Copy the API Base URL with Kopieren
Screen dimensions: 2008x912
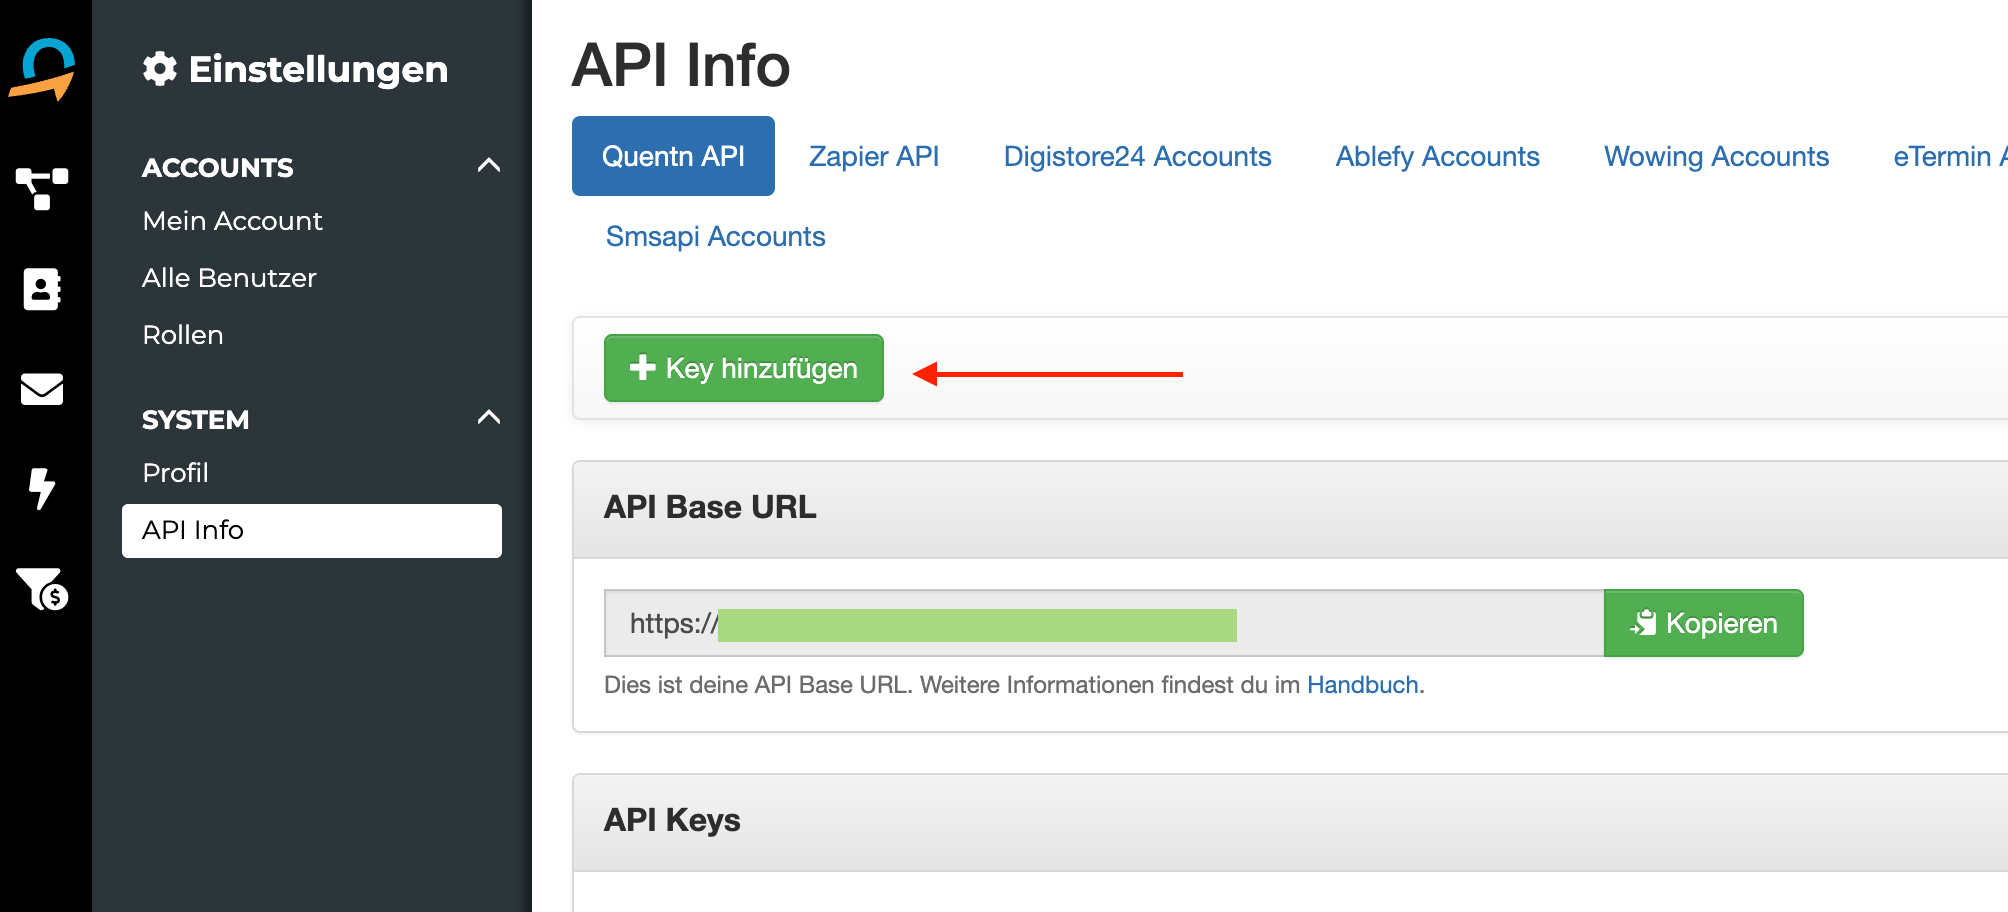pyautogui.click(x=1703, y=623)
